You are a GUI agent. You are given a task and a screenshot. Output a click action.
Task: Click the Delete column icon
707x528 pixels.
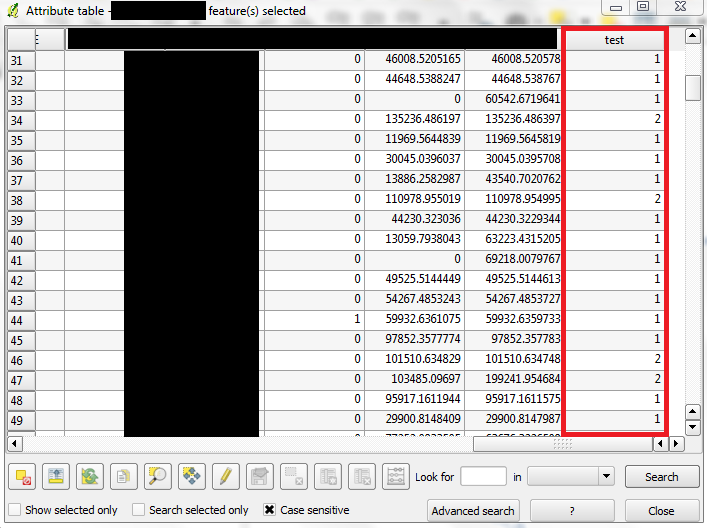tap(362, 477)
